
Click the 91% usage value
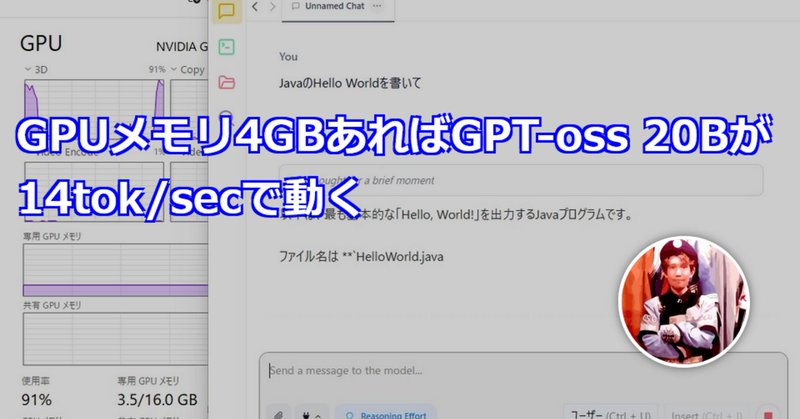(36, 400)
